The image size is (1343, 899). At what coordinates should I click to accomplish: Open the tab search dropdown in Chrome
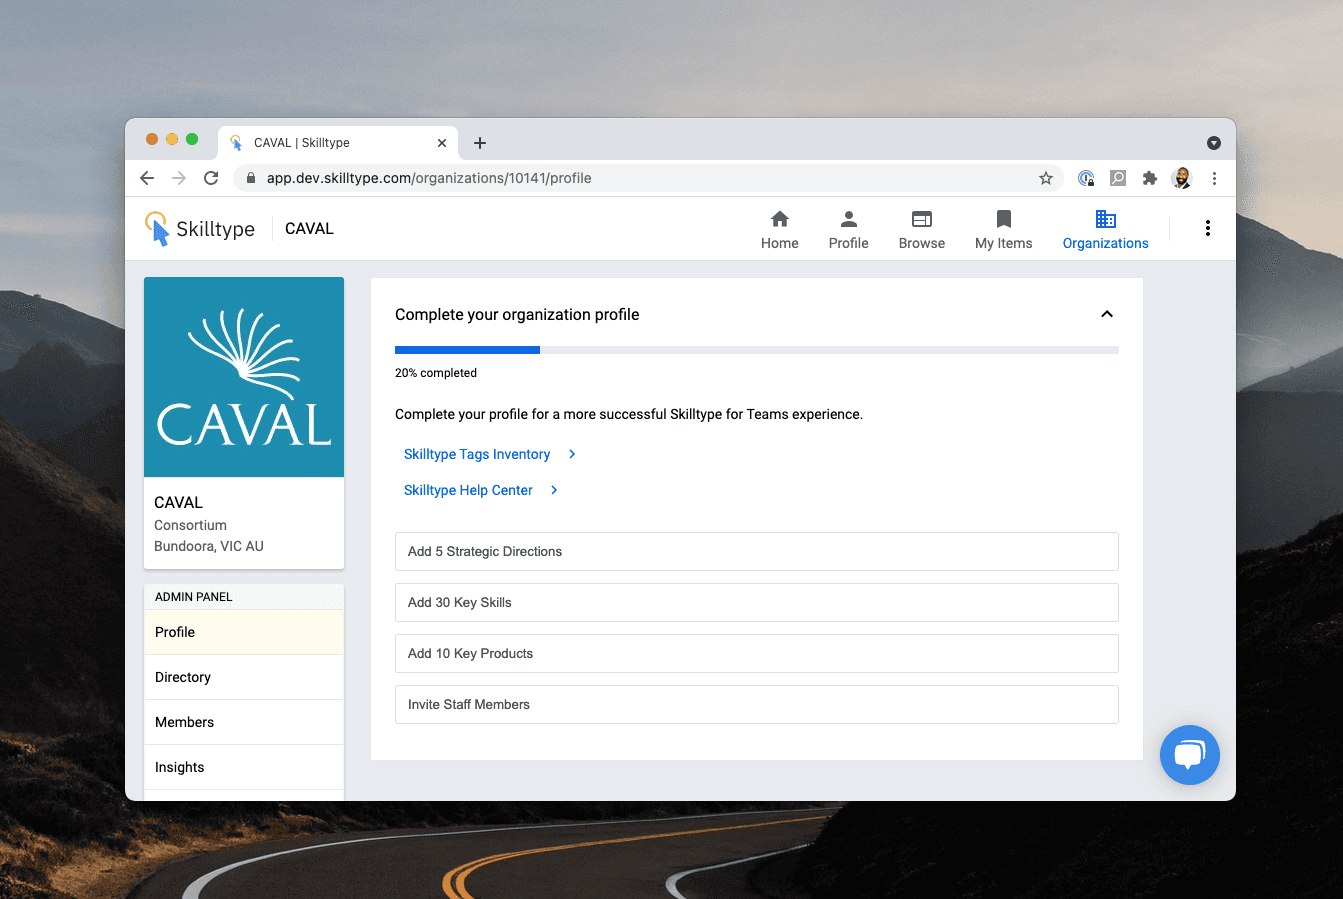[x=1214, y=143]
